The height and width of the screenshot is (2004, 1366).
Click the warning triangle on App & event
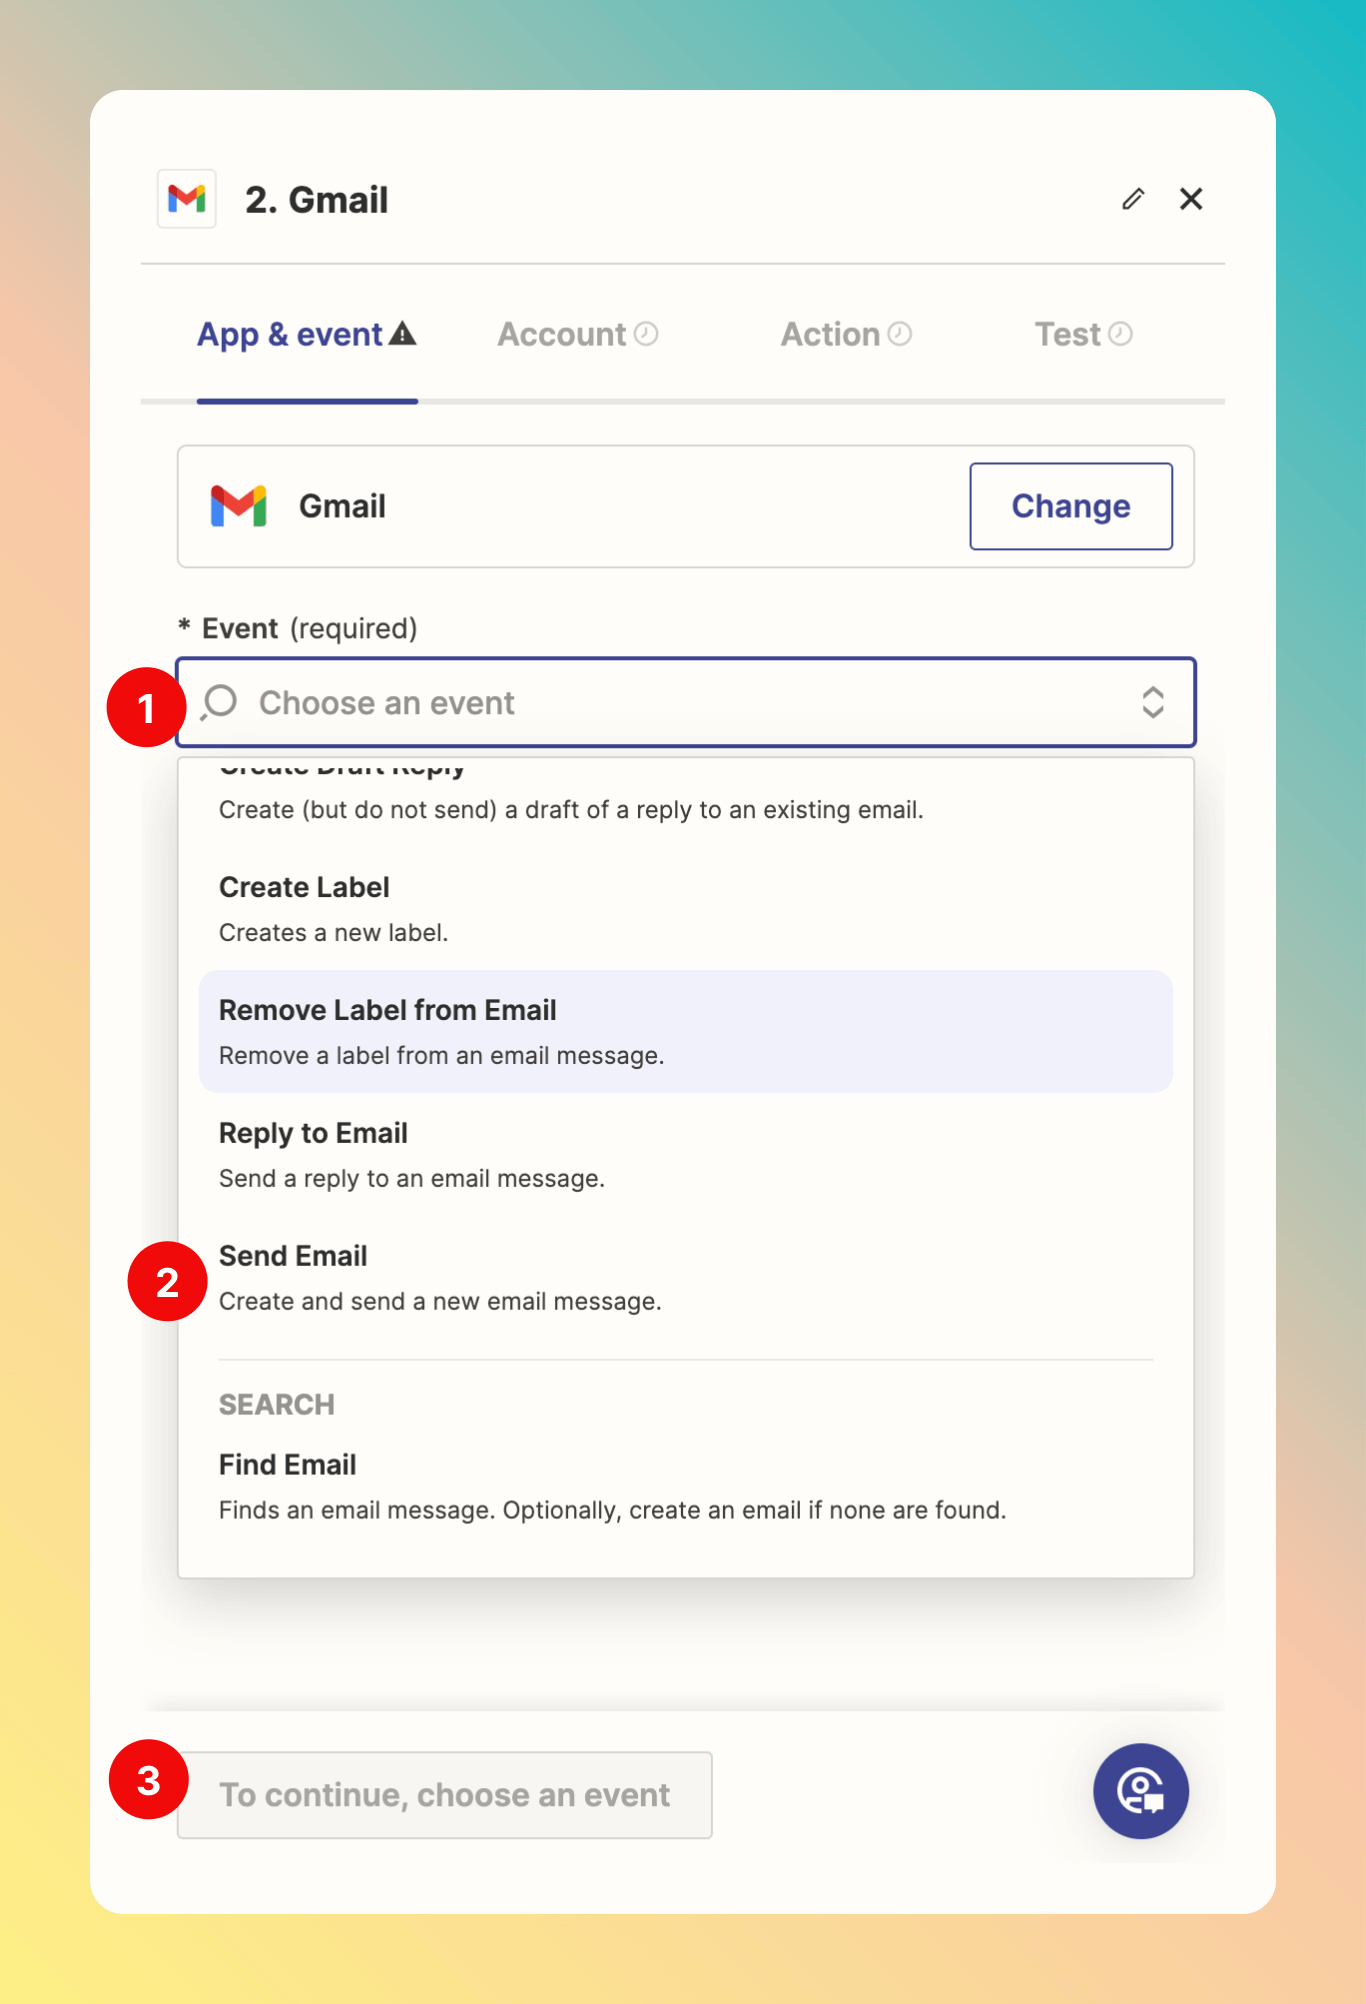point(402,333)
